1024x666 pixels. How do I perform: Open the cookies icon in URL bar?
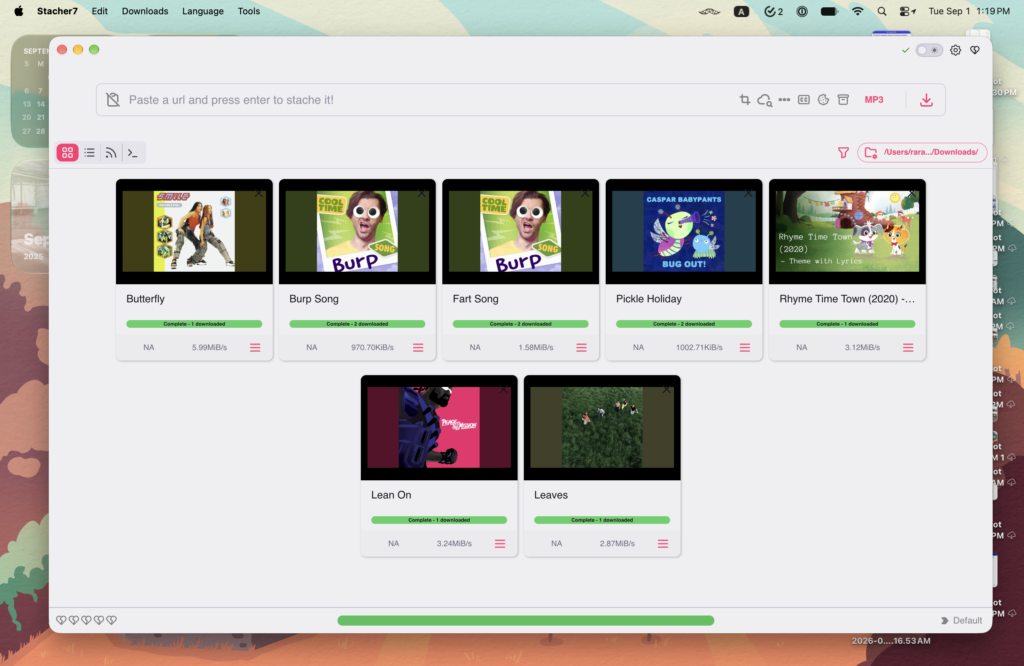tap(824, 100)
